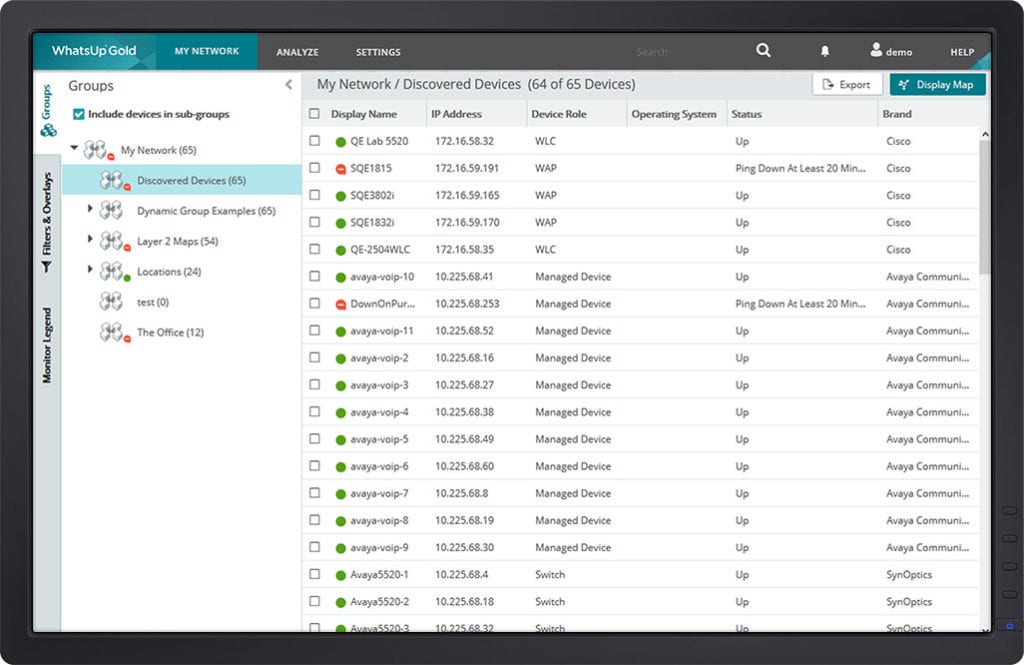The height and width of the screenshot is (665, 1024).
Task: Open the demo user account menu
Action: point(890,51)
